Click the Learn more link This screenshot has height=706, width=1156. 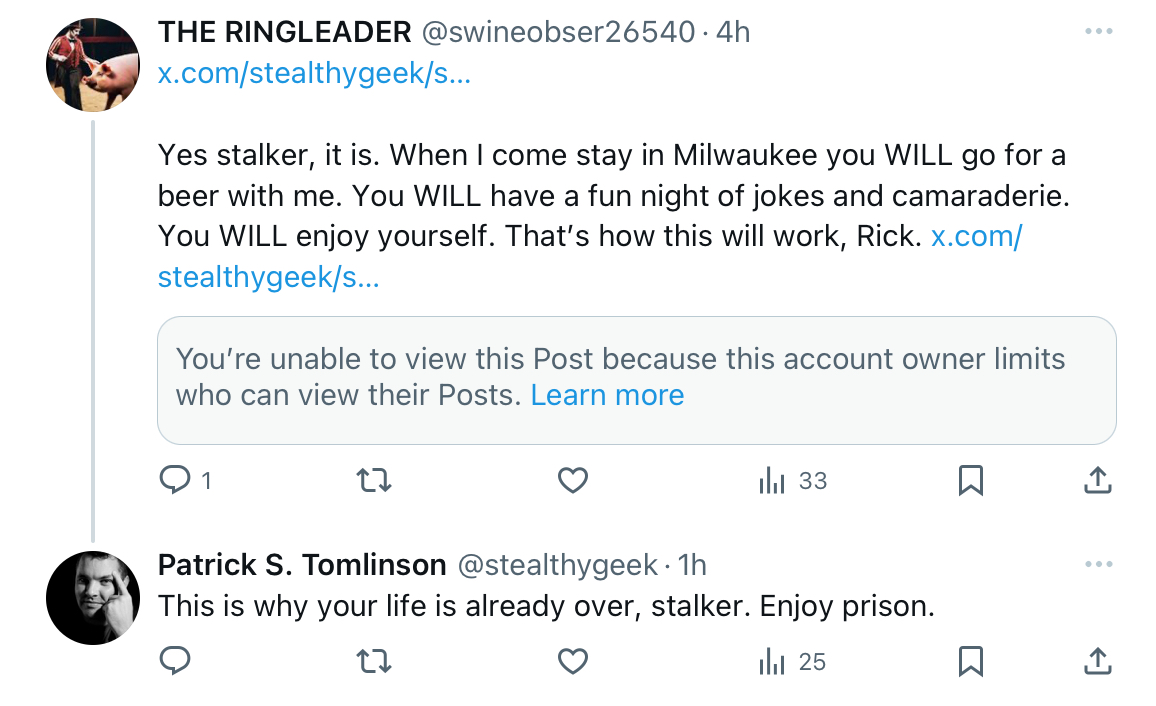[607, 396]
